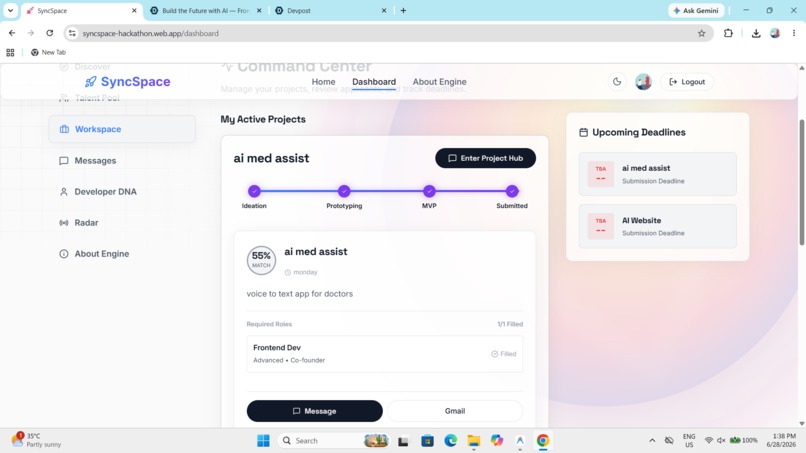
Task: Open ai med assist deadline card
Action: click(657, 174)
